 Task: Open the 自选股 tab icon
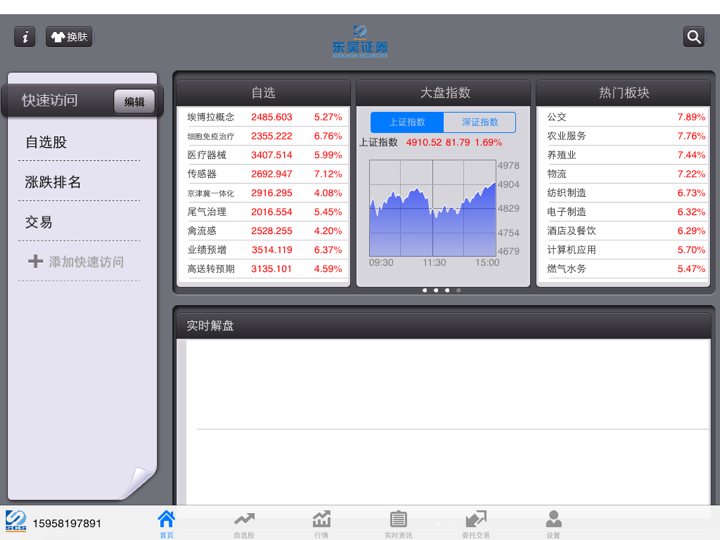point(244,524)
